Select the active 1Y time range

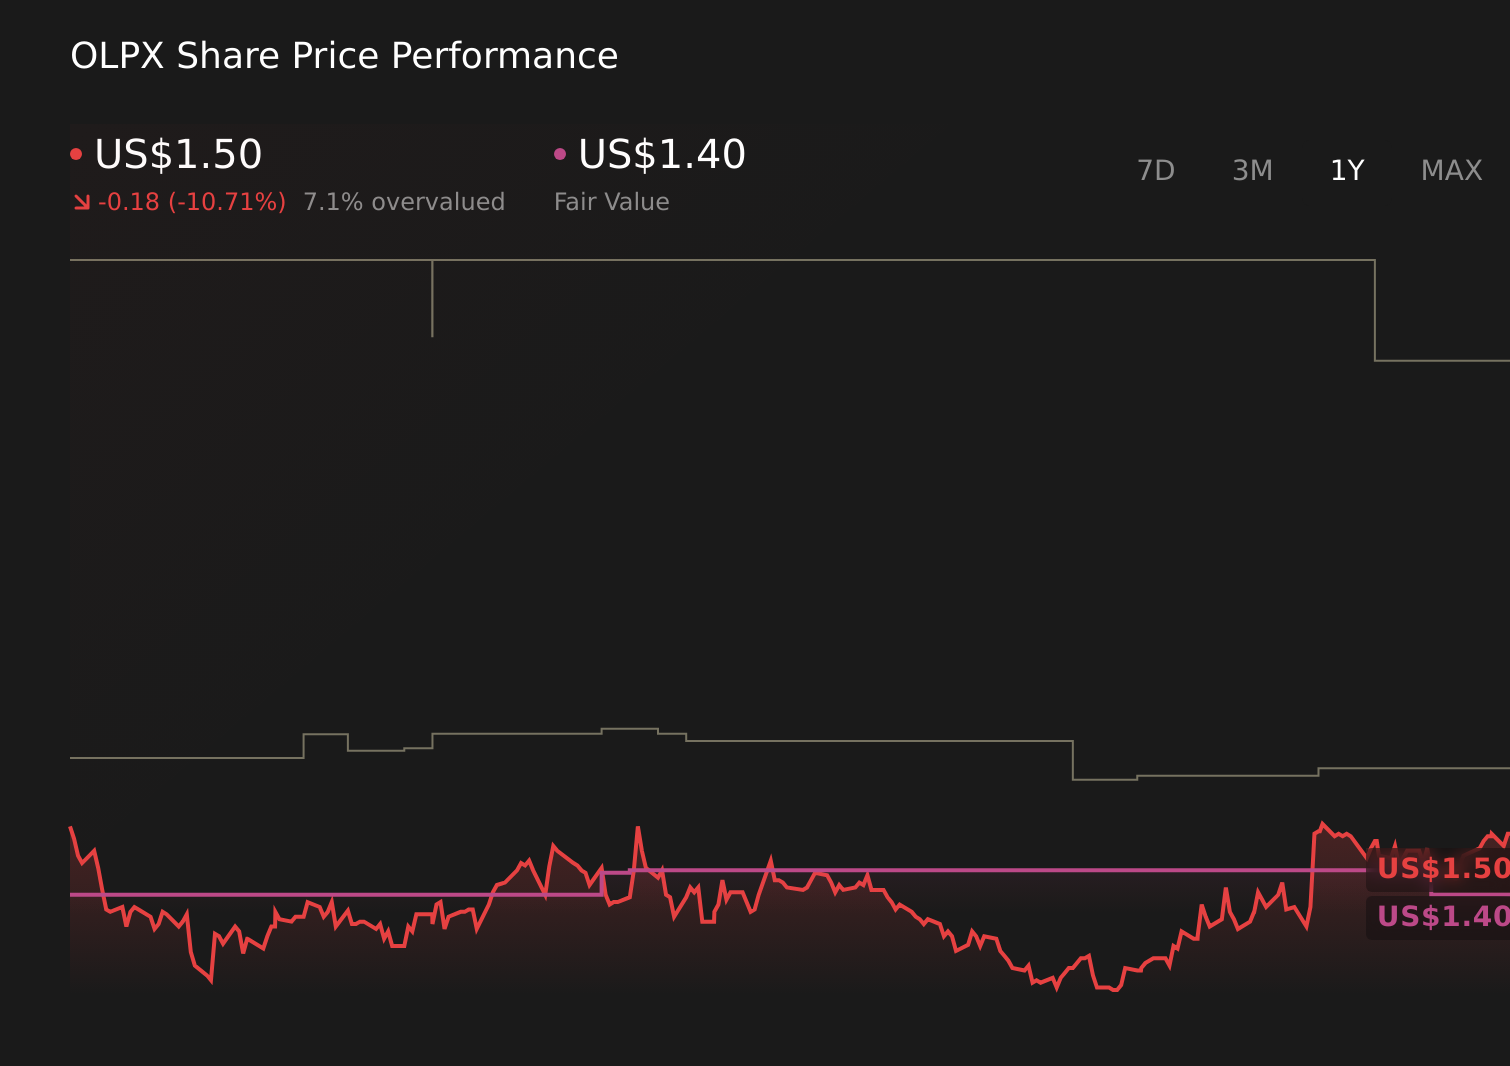1347,170
